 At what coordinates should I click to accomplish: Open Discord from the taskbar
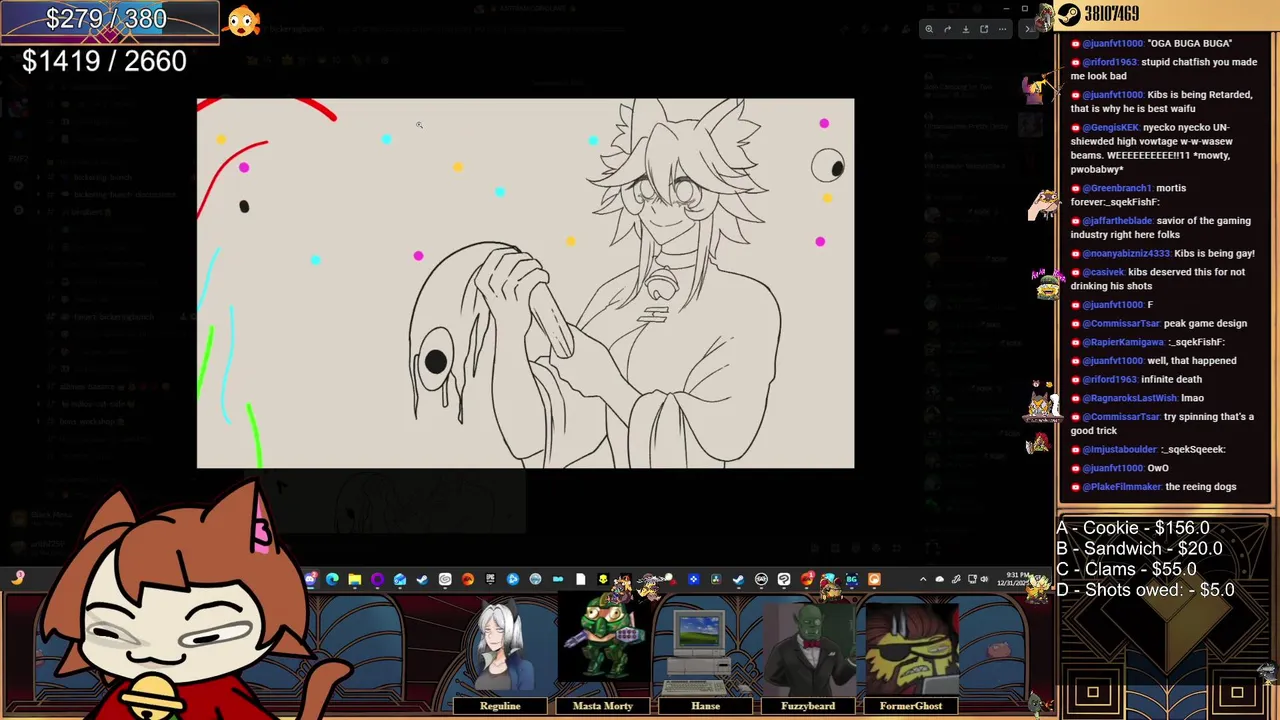311,579
